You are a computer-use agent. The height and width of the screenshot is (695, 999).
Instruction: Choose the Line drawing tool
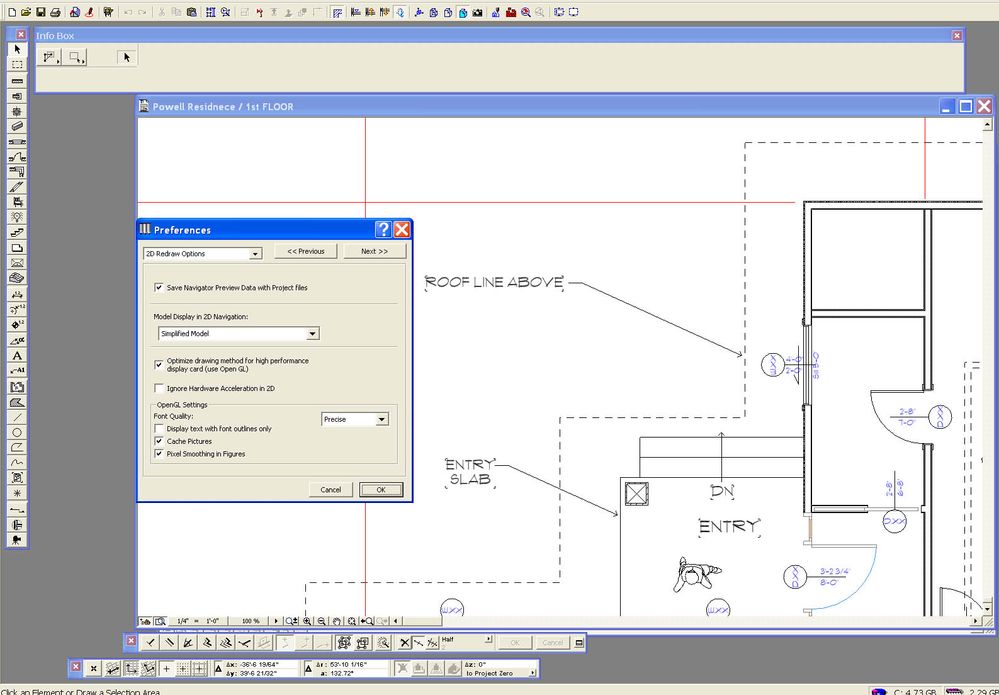(18, 416)
